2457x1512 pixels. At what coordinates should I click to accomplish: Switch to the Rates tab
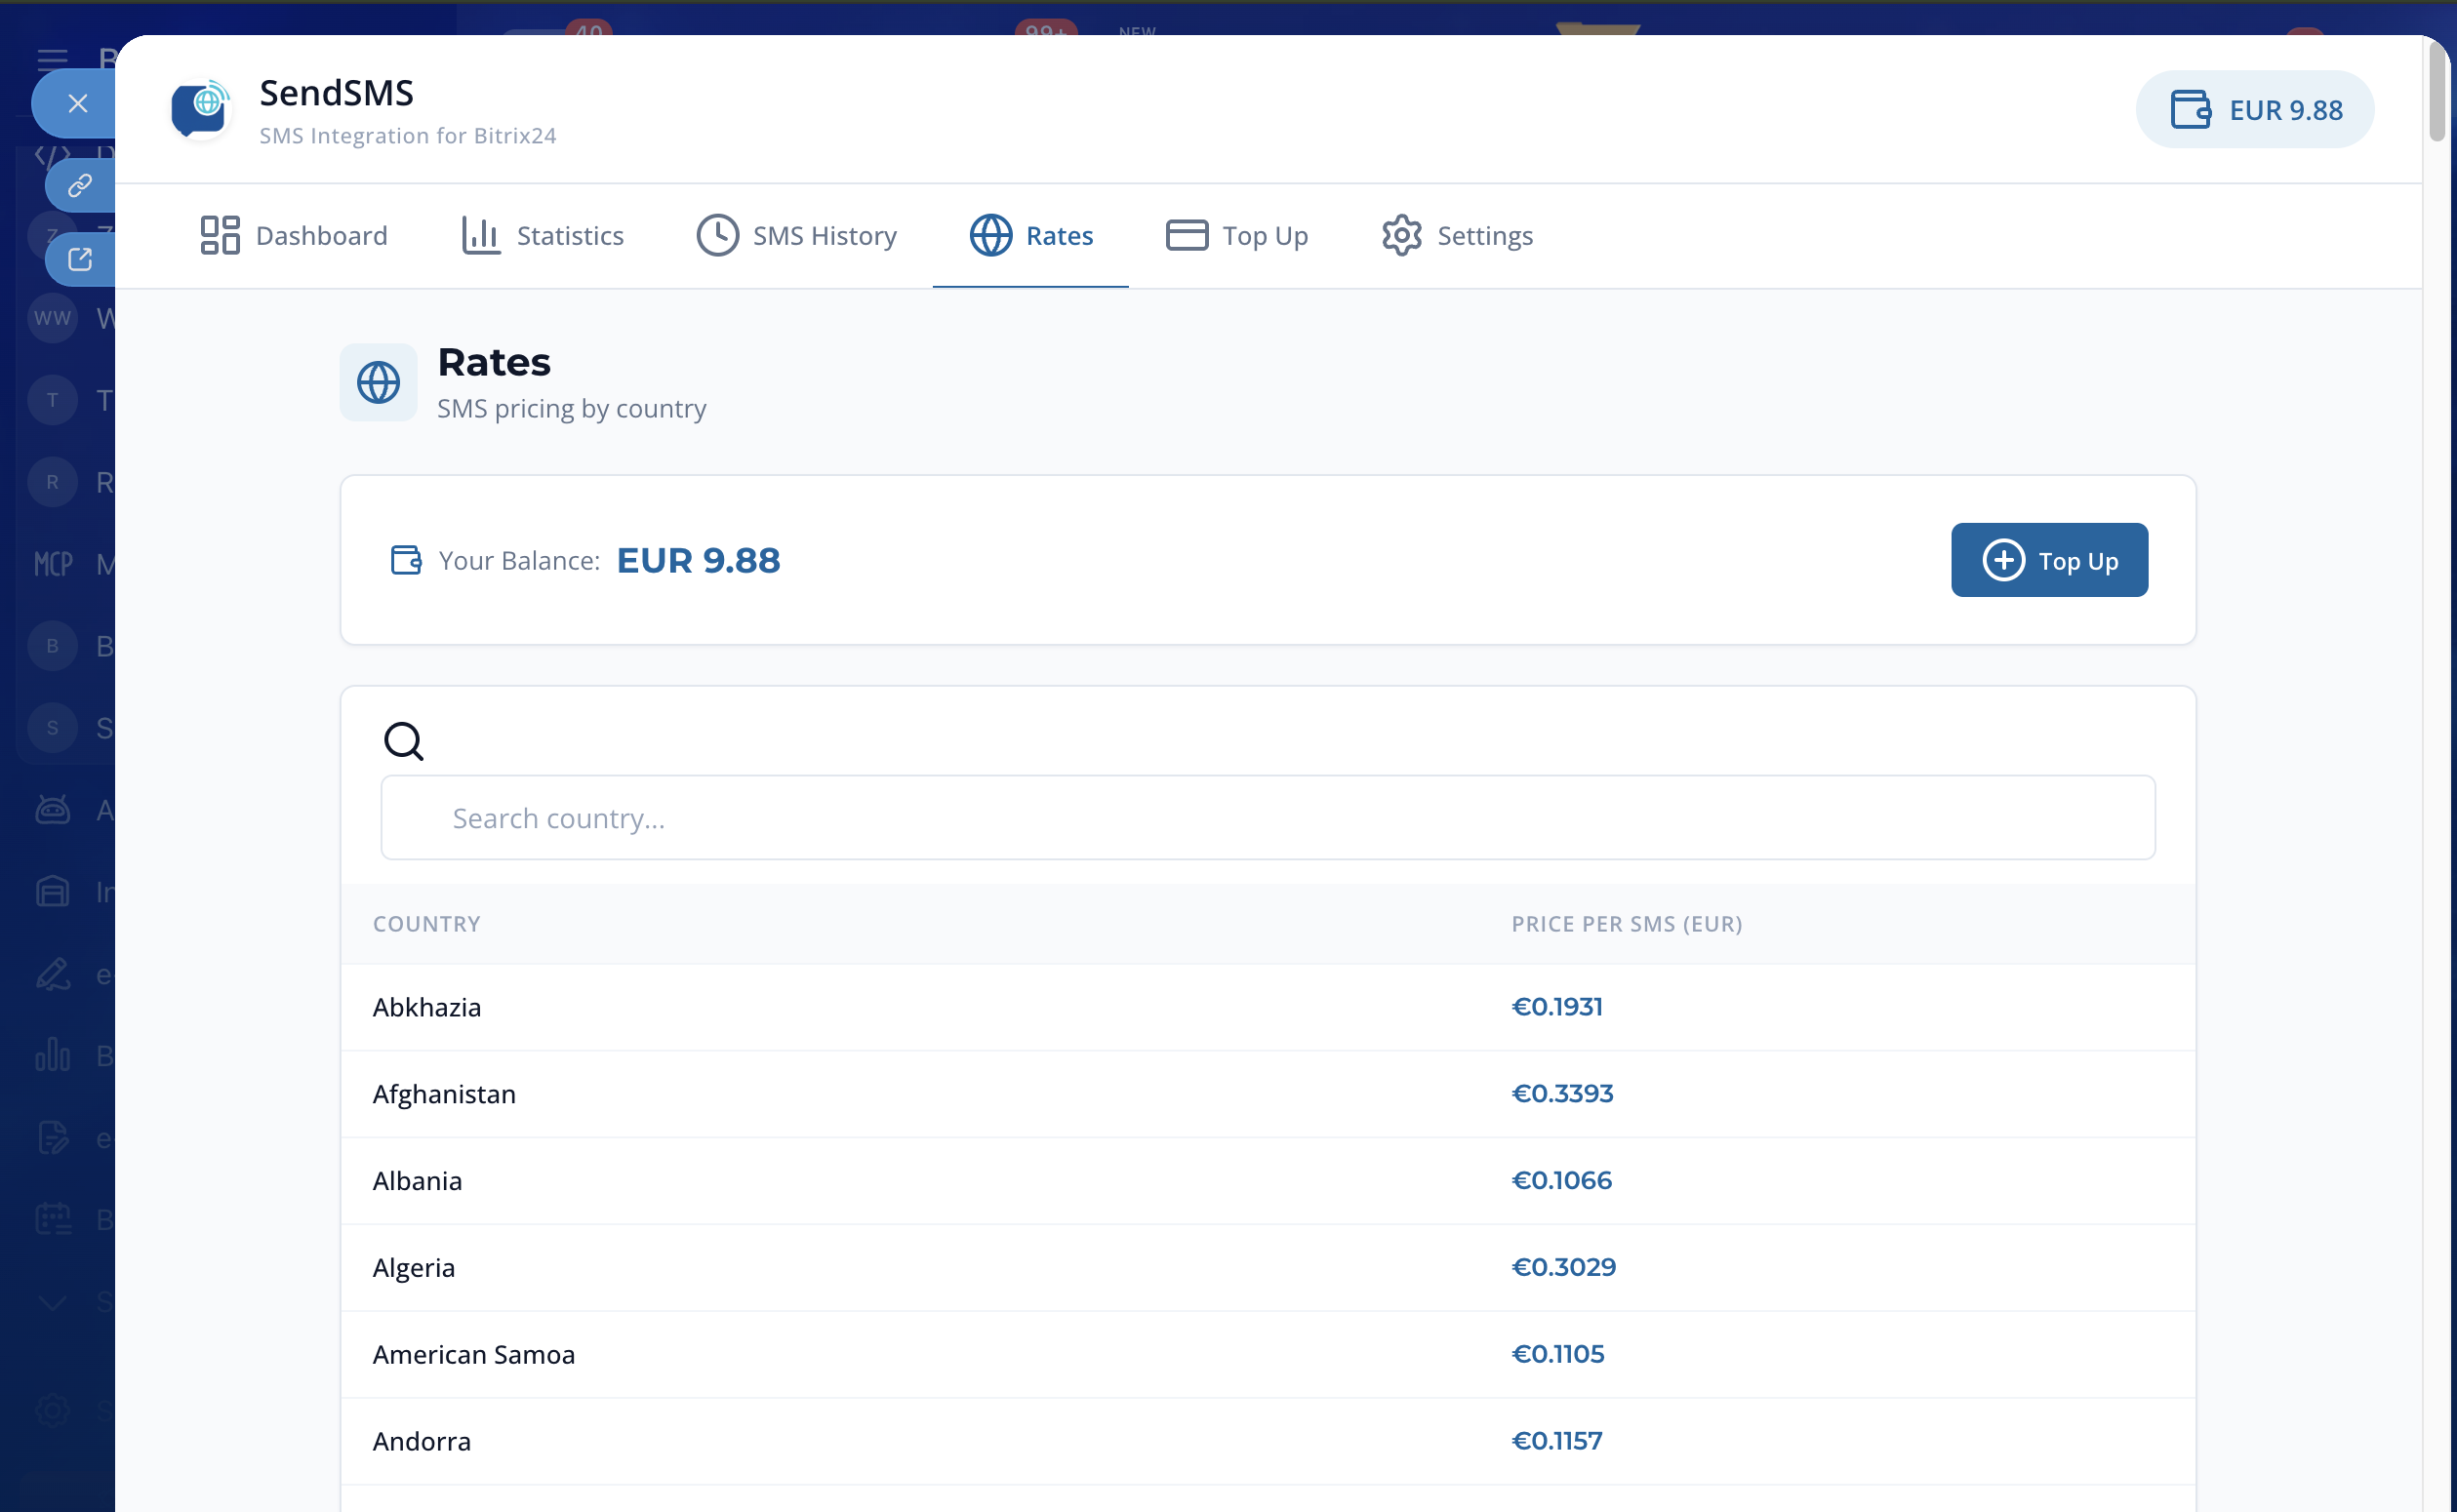point(1031,235)
